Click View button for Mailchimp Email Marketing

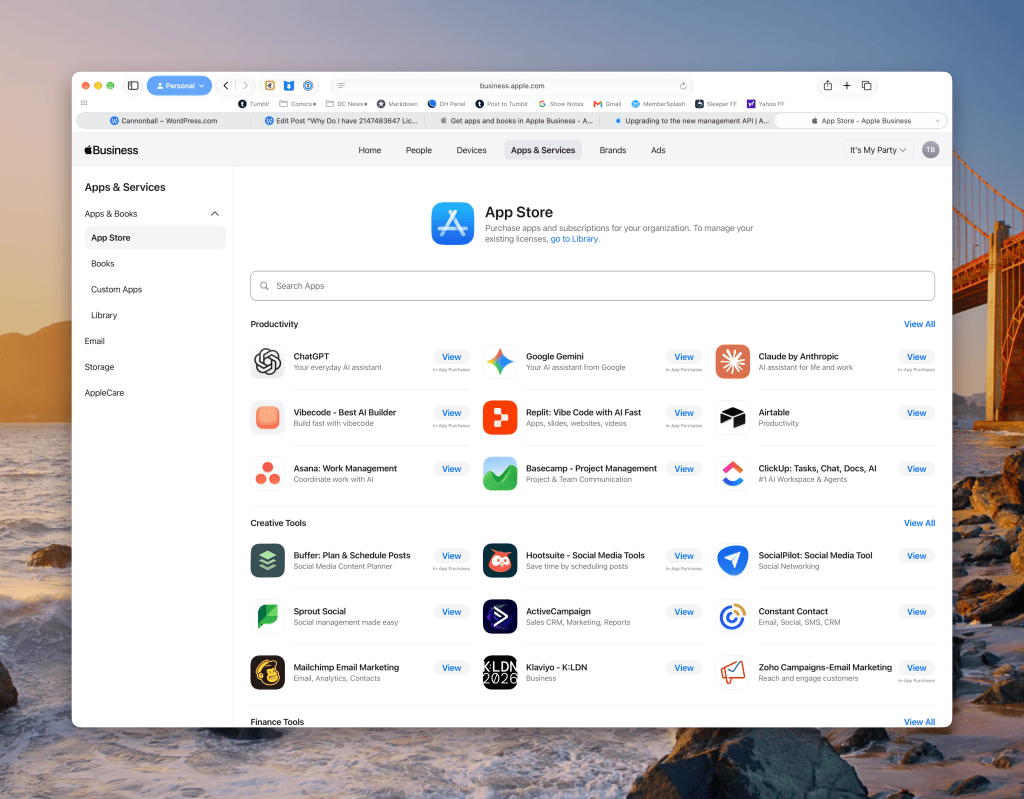(451, 668)
